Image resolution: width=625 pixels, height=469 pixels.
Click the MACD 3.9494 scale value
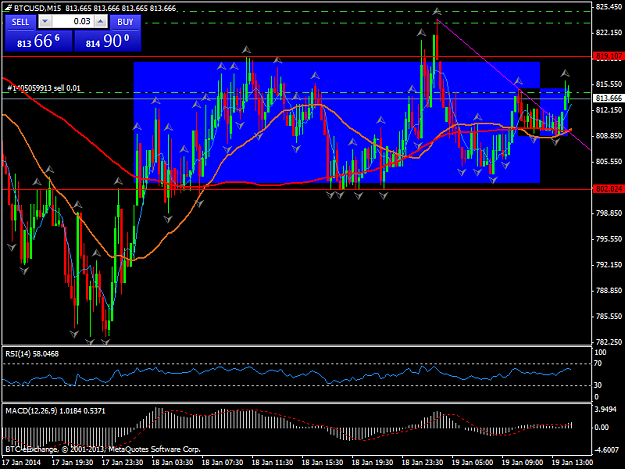click(x=605, y=409)
